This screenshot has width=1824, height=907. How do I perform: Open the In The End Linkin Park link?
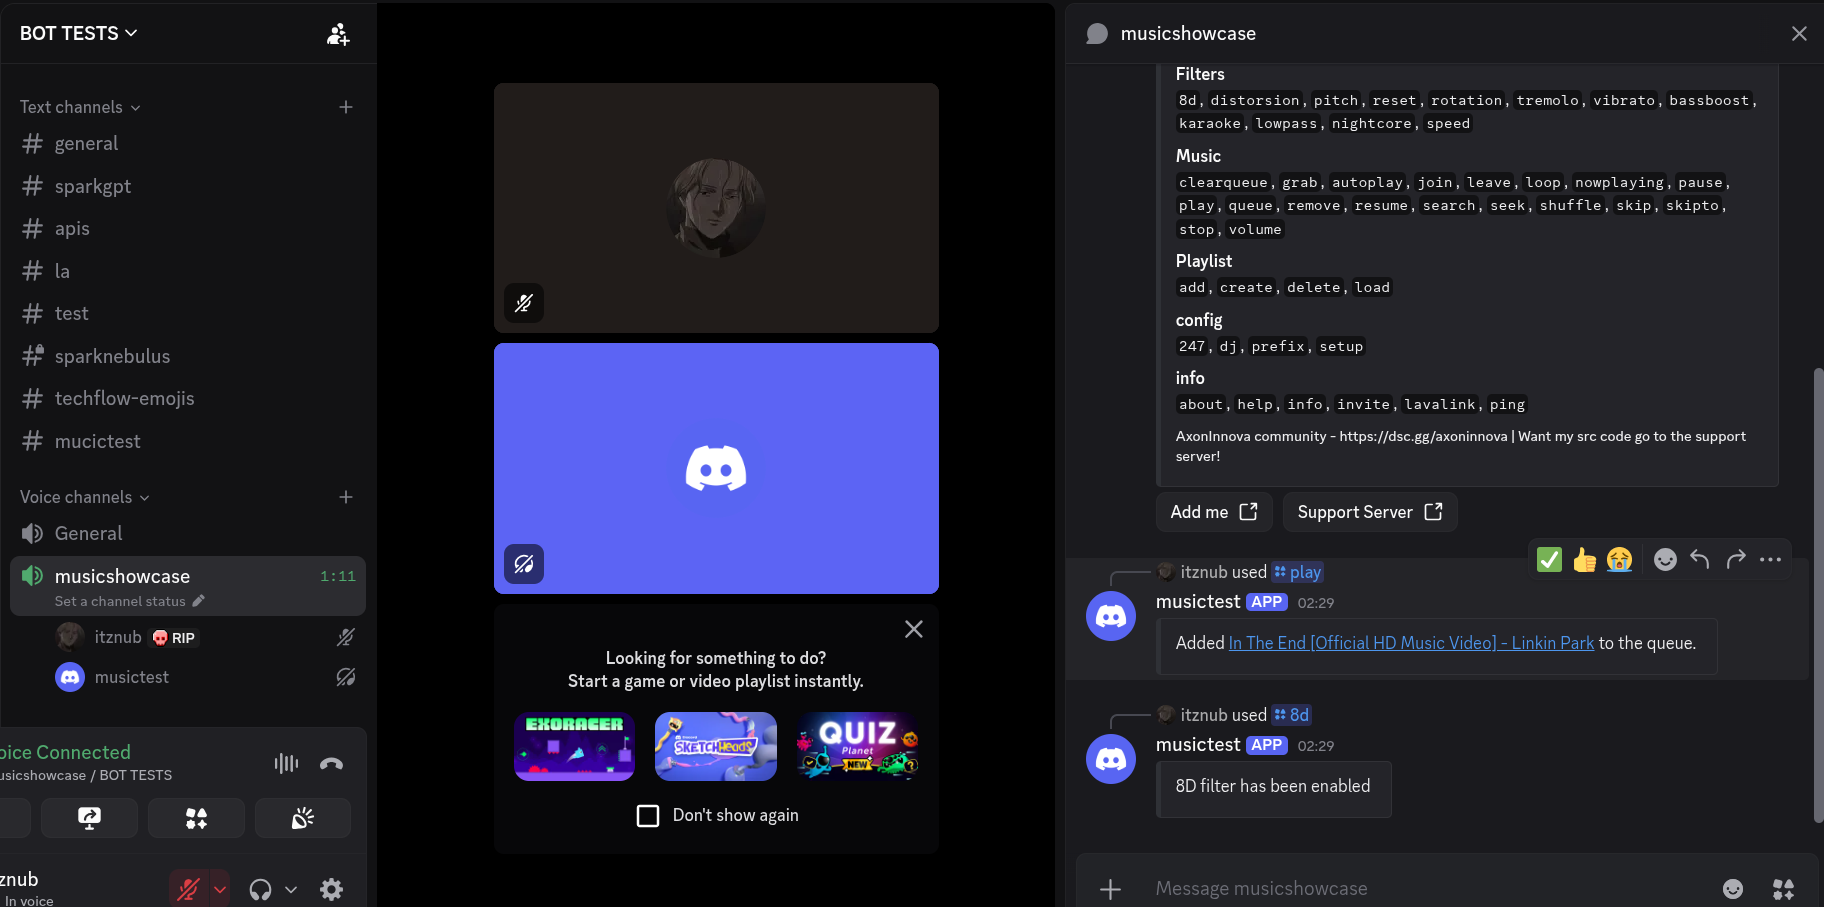(1410, 643)
